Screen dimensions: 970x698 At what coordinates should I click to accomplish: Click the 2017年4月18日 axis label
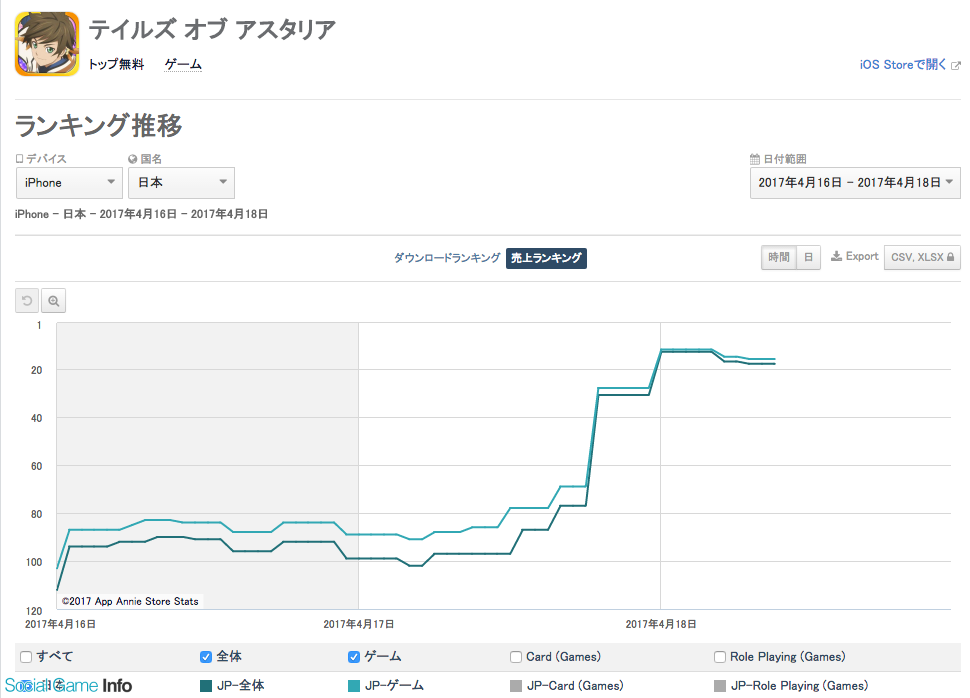[x=661, y=624]
